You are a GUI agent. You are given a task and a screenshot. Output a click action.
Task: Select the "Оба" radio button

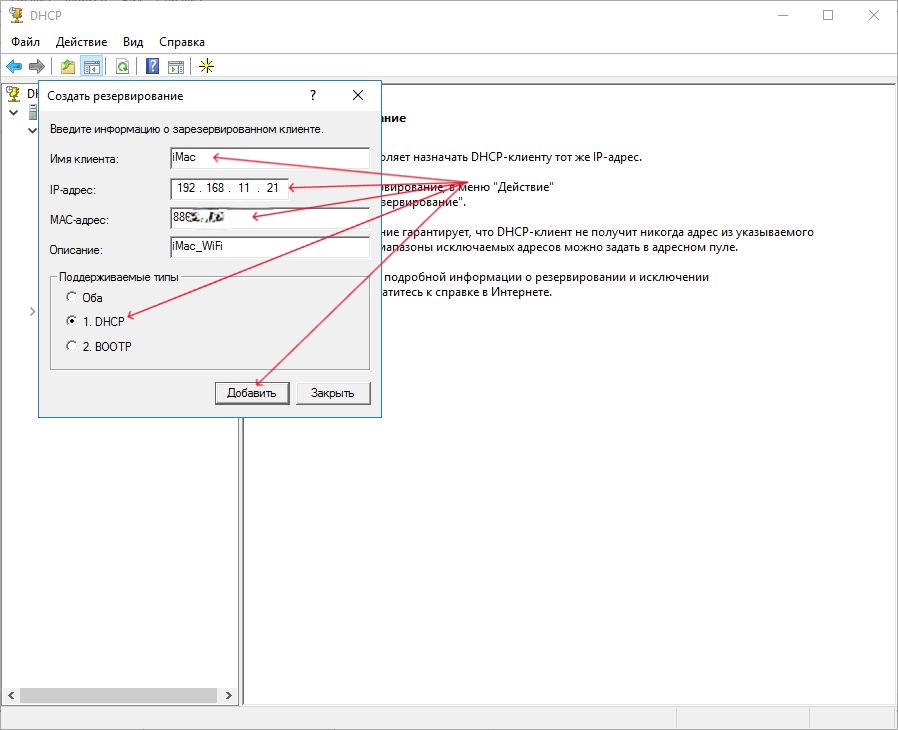coord(71,297)
